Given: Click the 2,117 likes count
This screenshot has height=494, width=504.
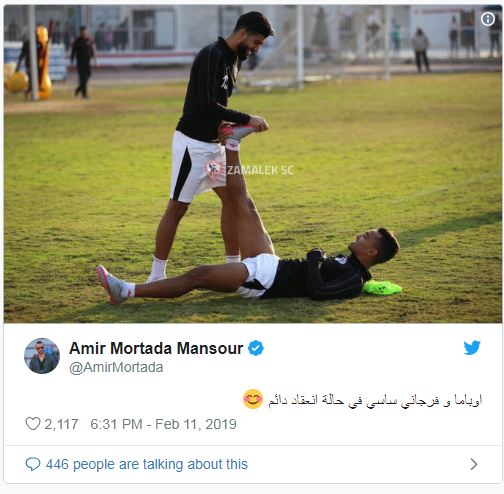Looking at the screenshot, I should (61, 424).
